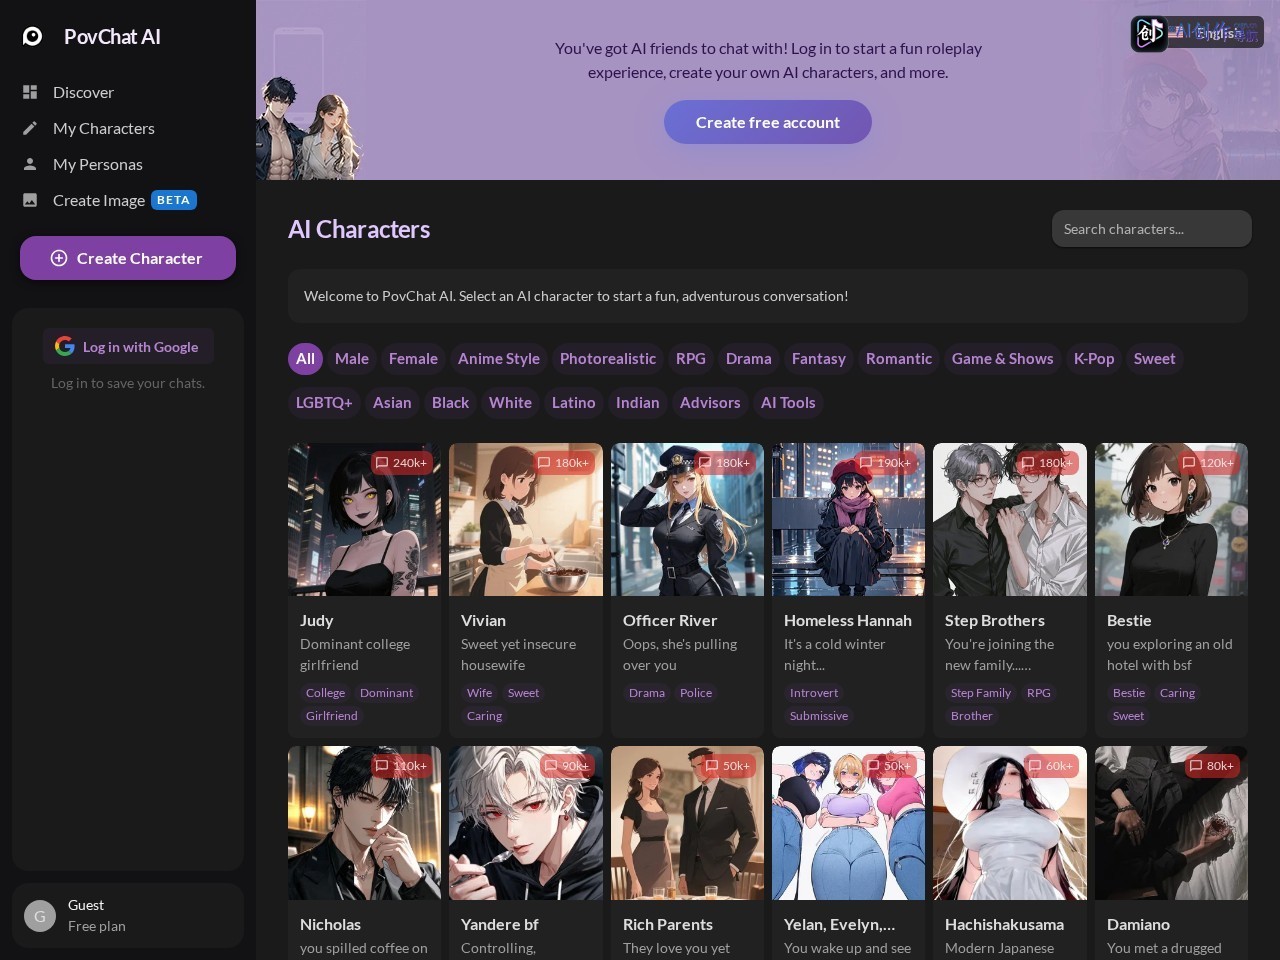1280x960 pixels.
Task: Choose the K-Pop filter
Action: (1094, 358)
